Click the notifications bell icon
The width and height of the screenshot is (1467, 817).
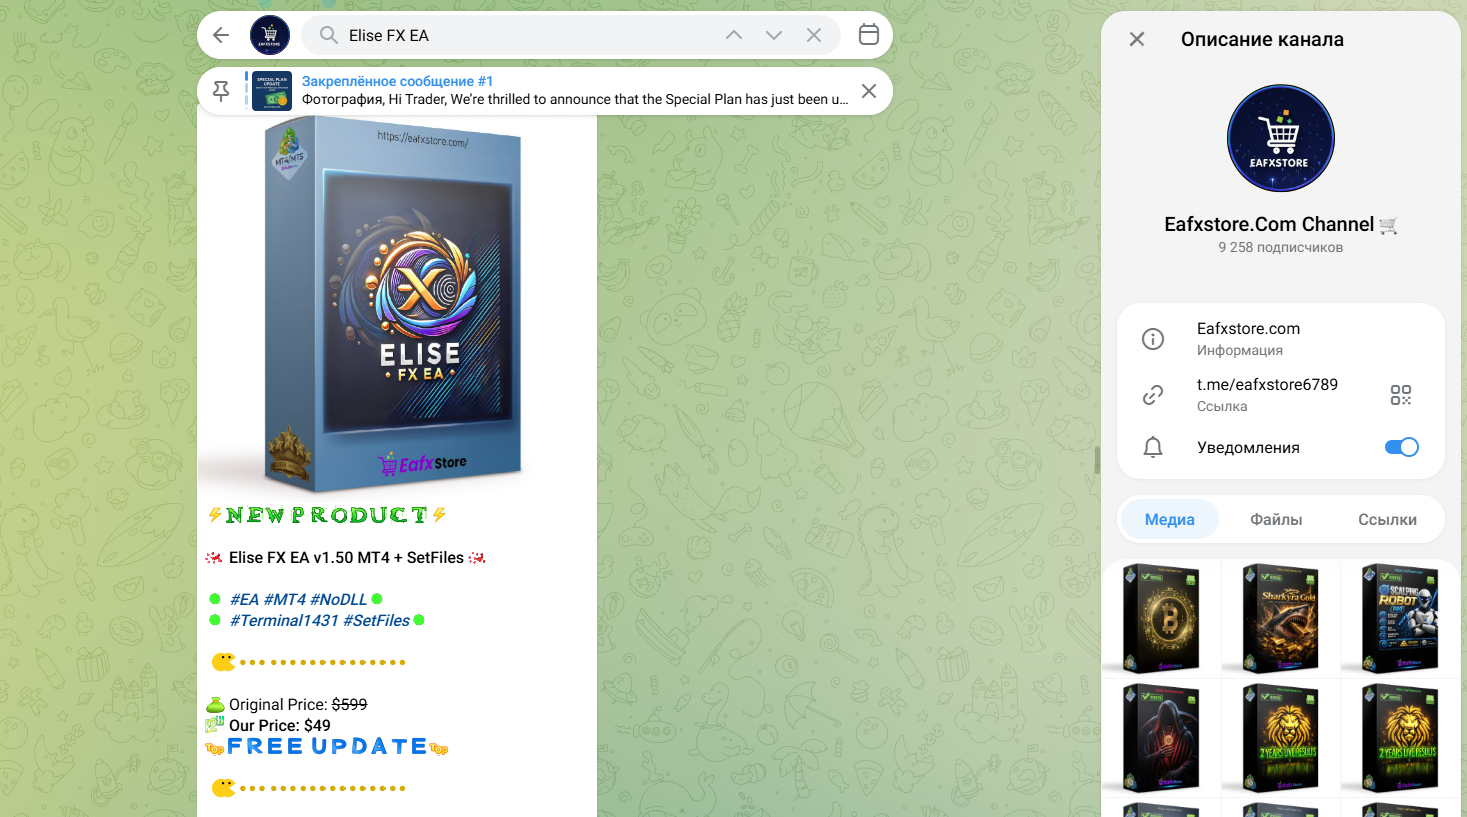1153,447
